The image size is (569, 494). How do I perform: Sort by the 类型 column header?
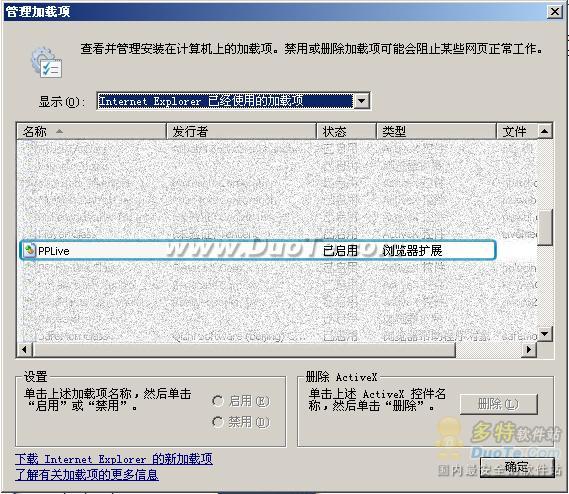436,131
